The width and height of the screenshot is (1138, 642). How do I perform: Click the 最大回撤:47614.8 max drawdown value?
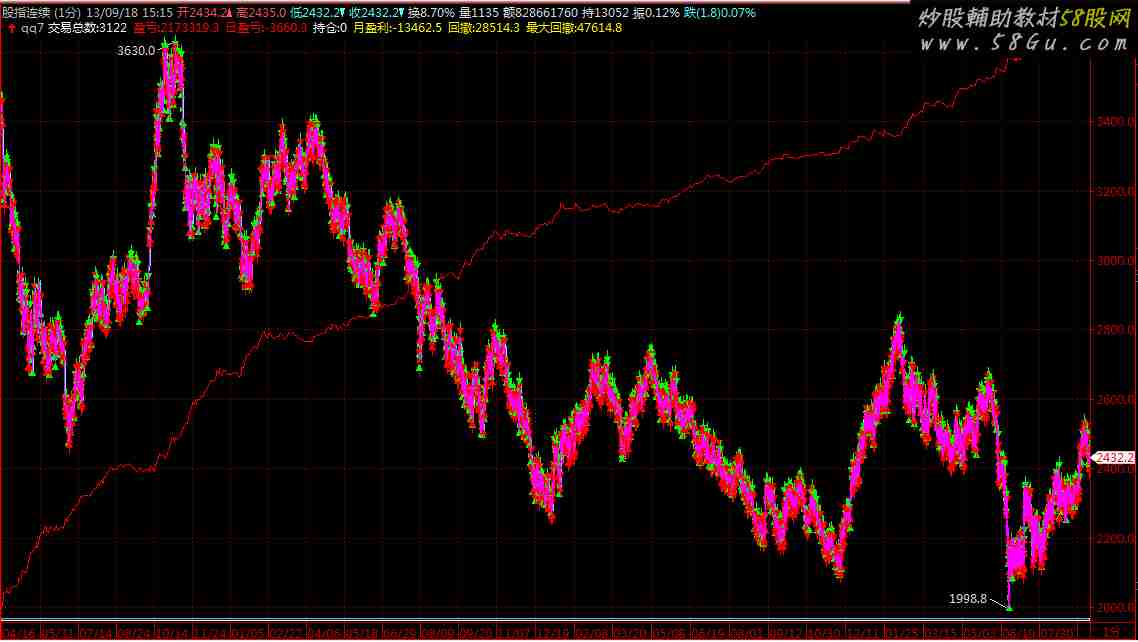click(x=573, y=28)
